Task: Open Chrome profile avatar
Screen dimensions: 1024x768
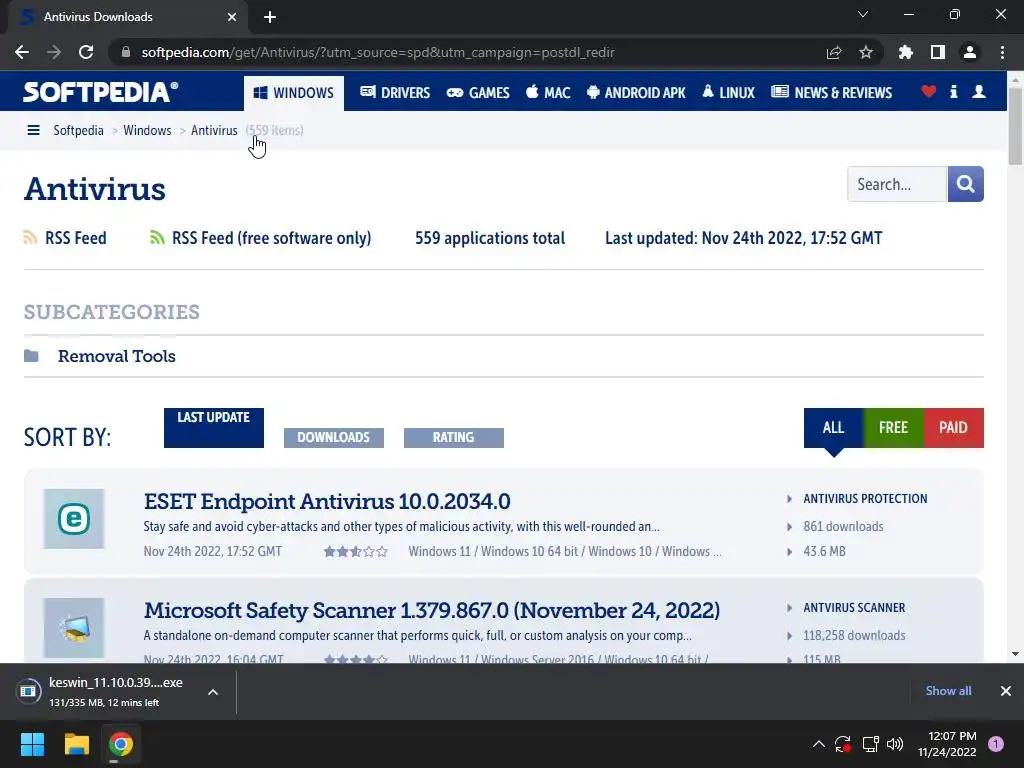Action: [x=970, y=52]
